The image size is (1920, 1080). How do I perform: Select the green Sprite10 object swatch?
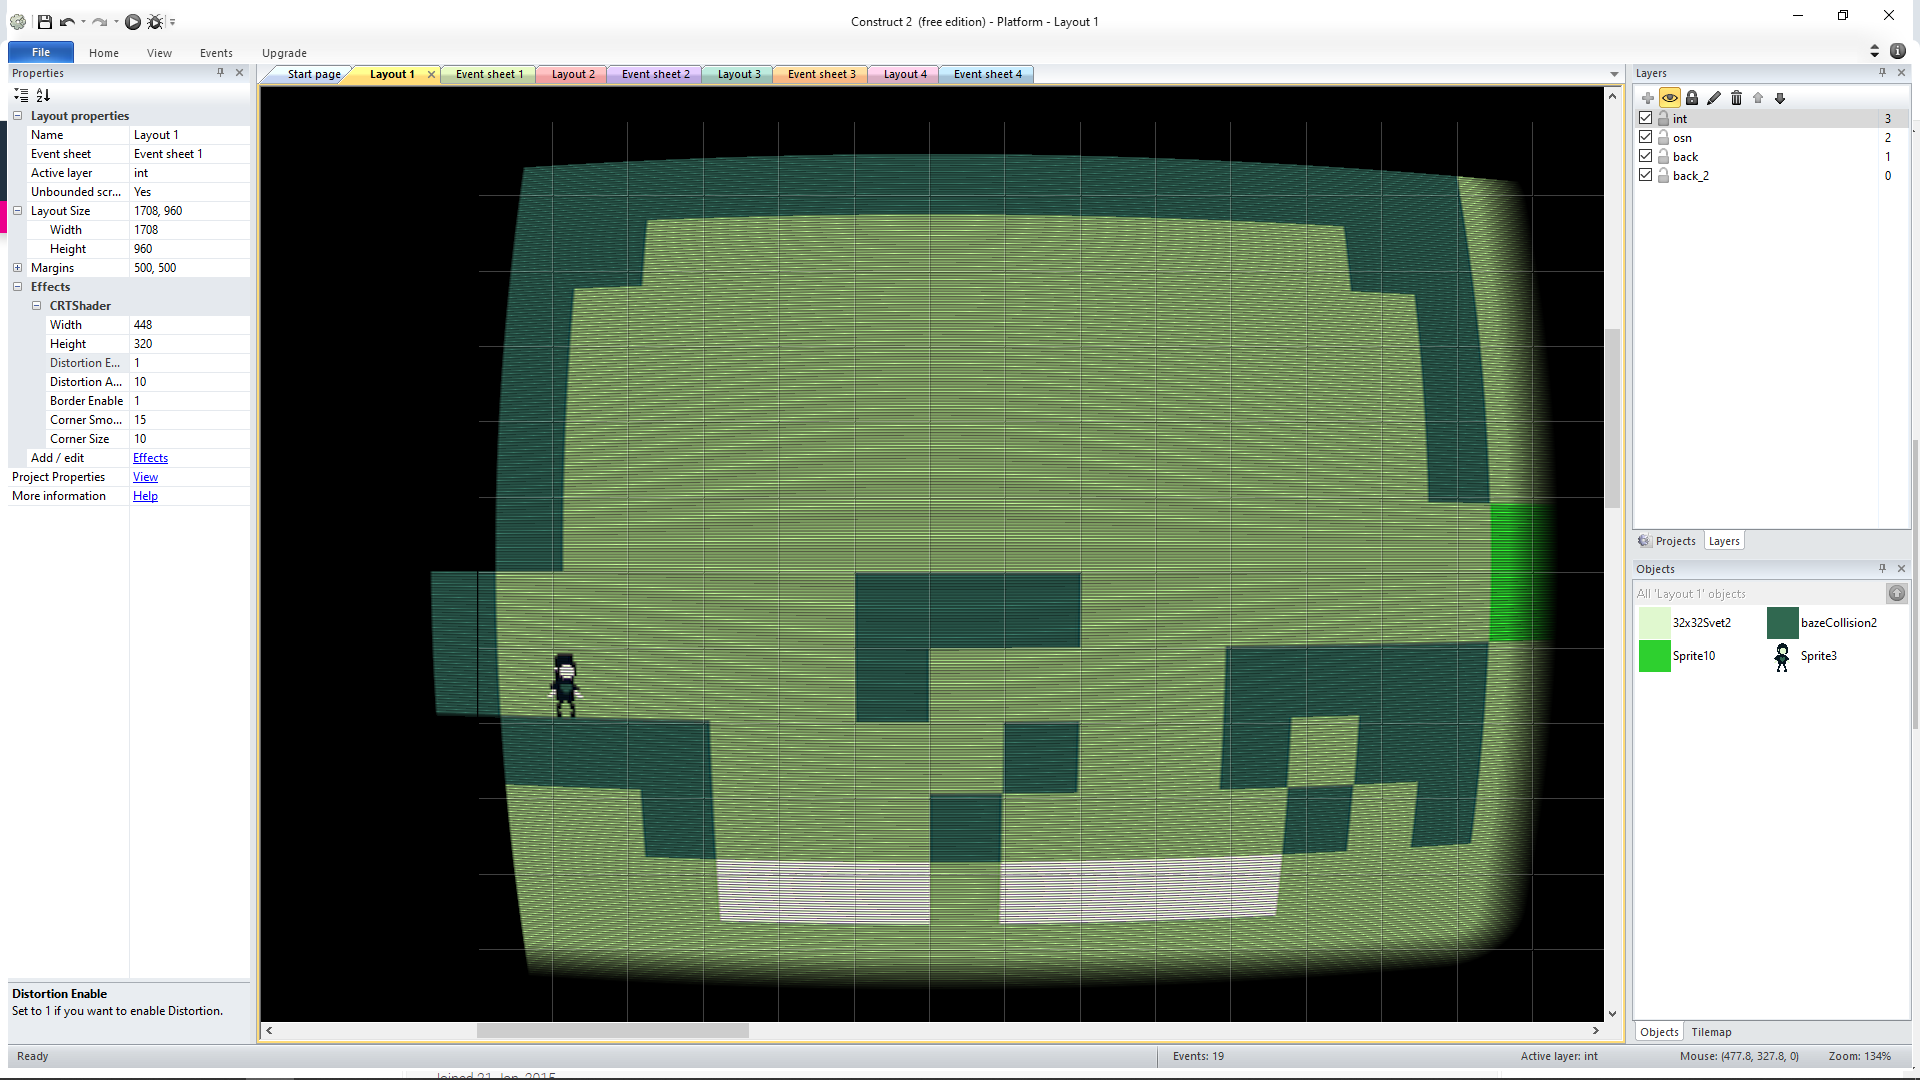click(x=1654, y=656)
